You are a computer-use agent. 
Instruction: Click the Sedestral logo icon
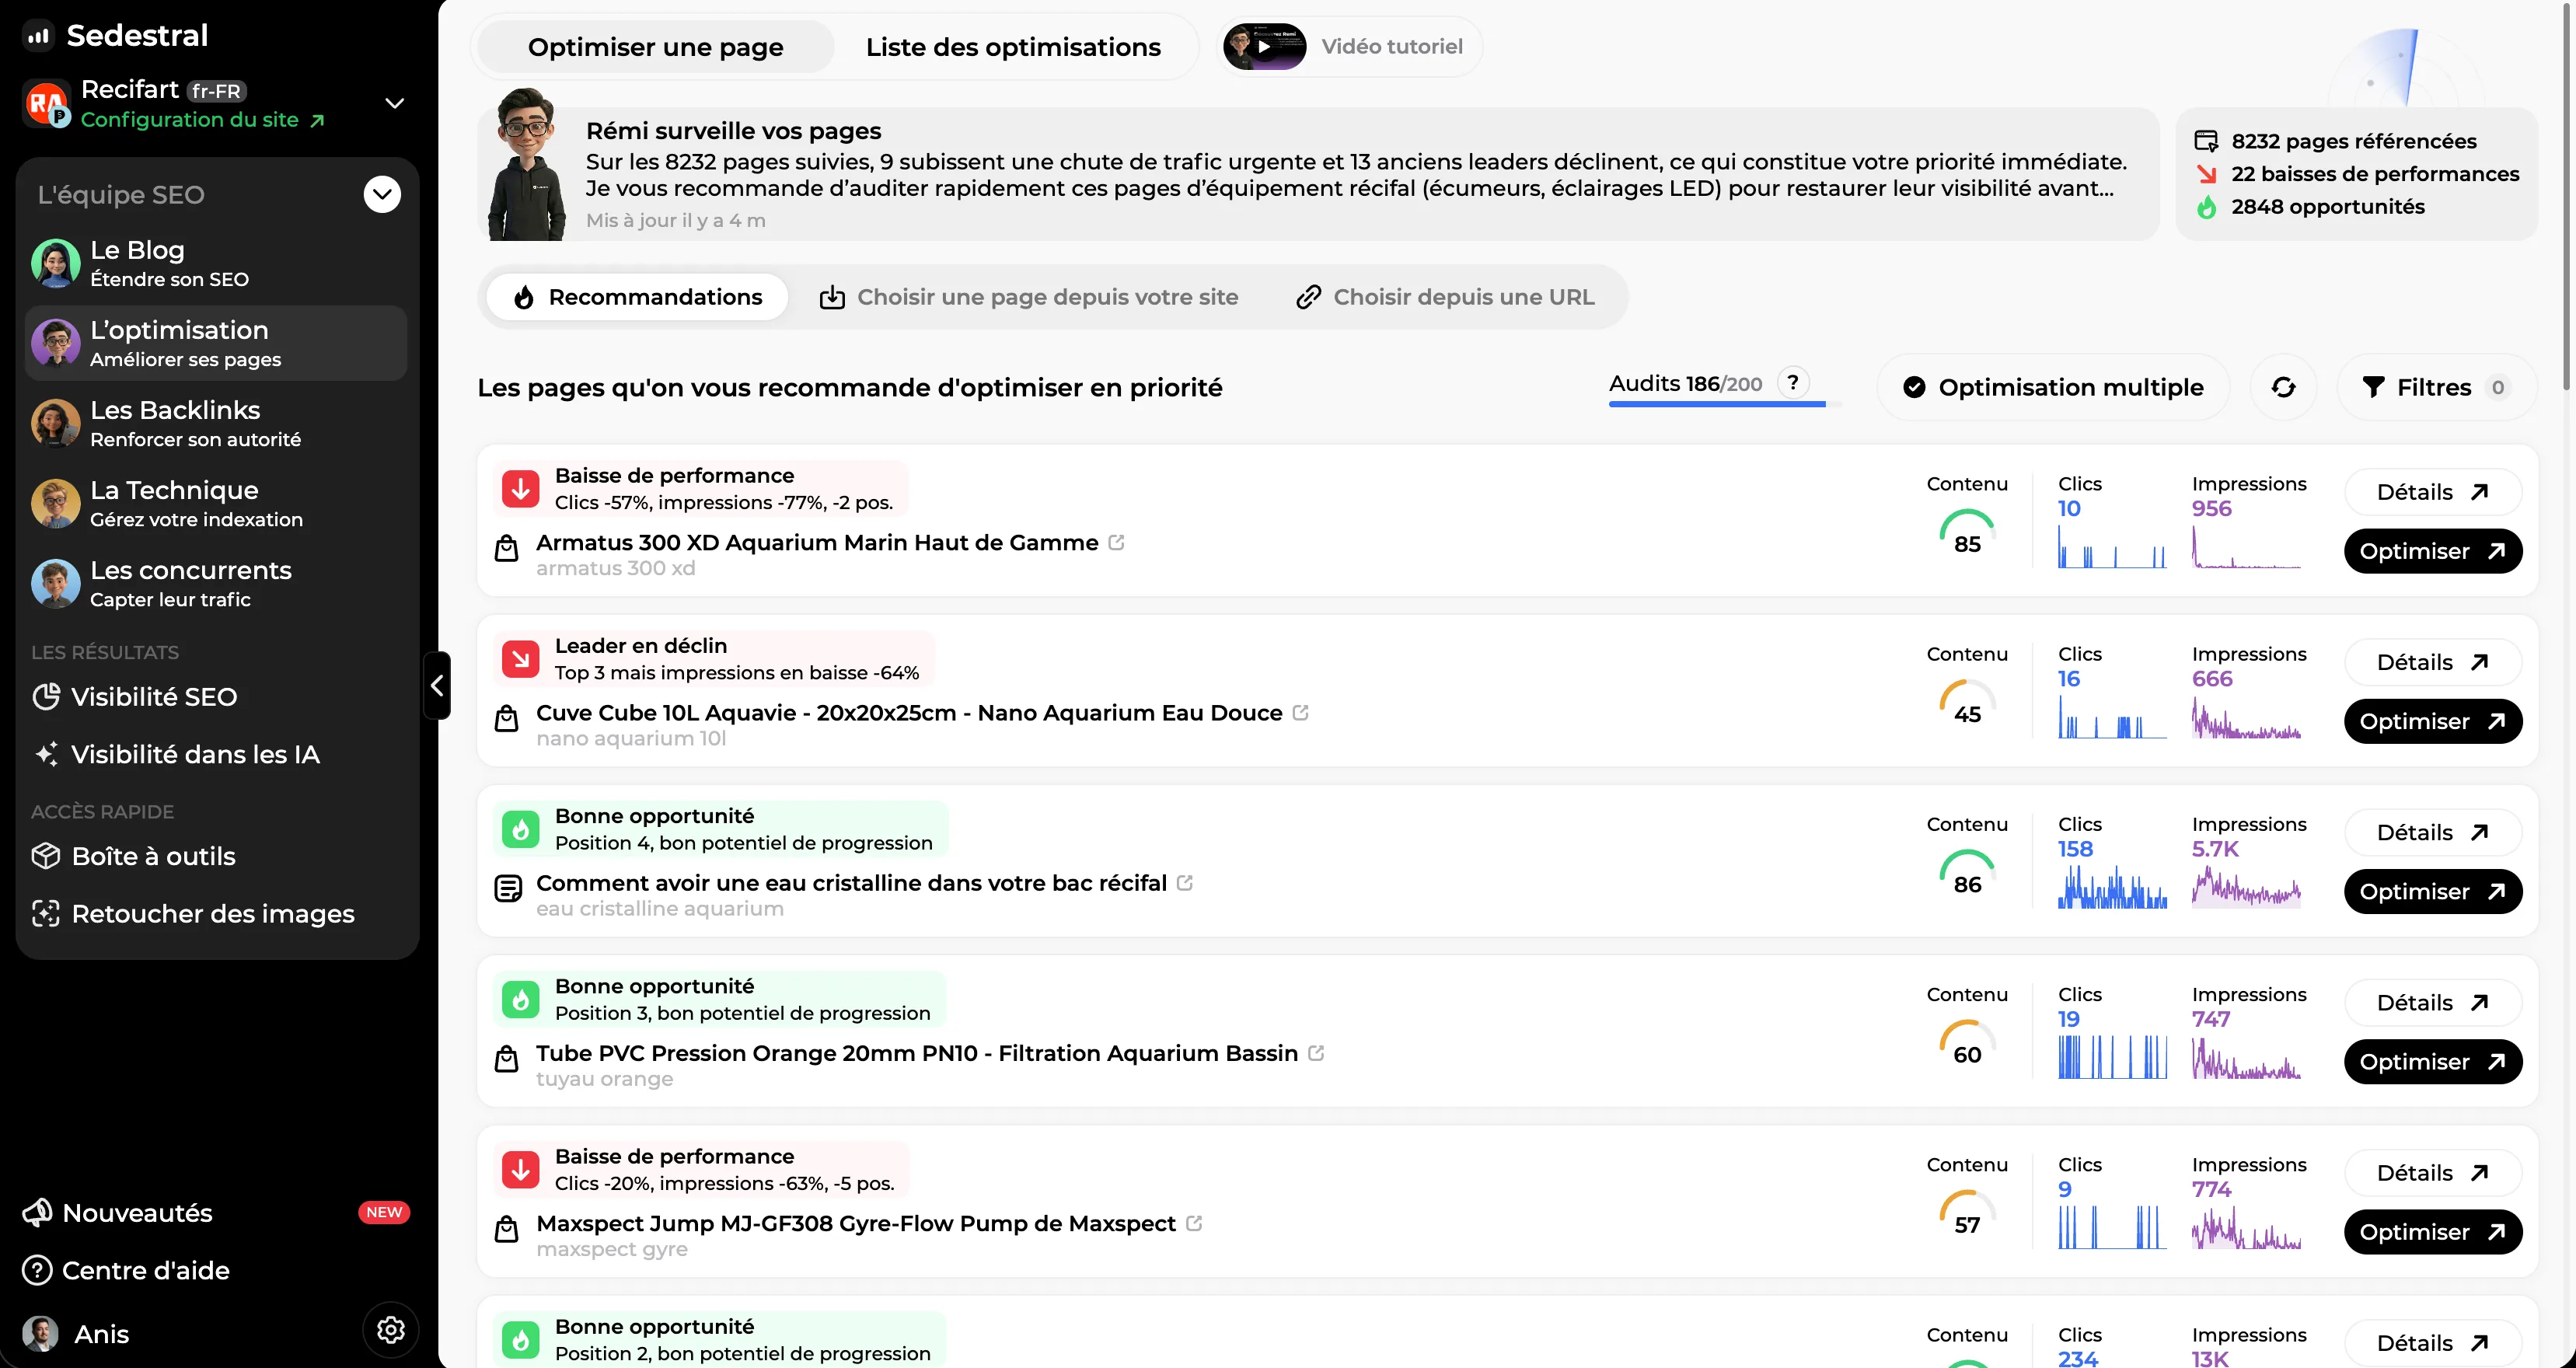coord(38,36)
